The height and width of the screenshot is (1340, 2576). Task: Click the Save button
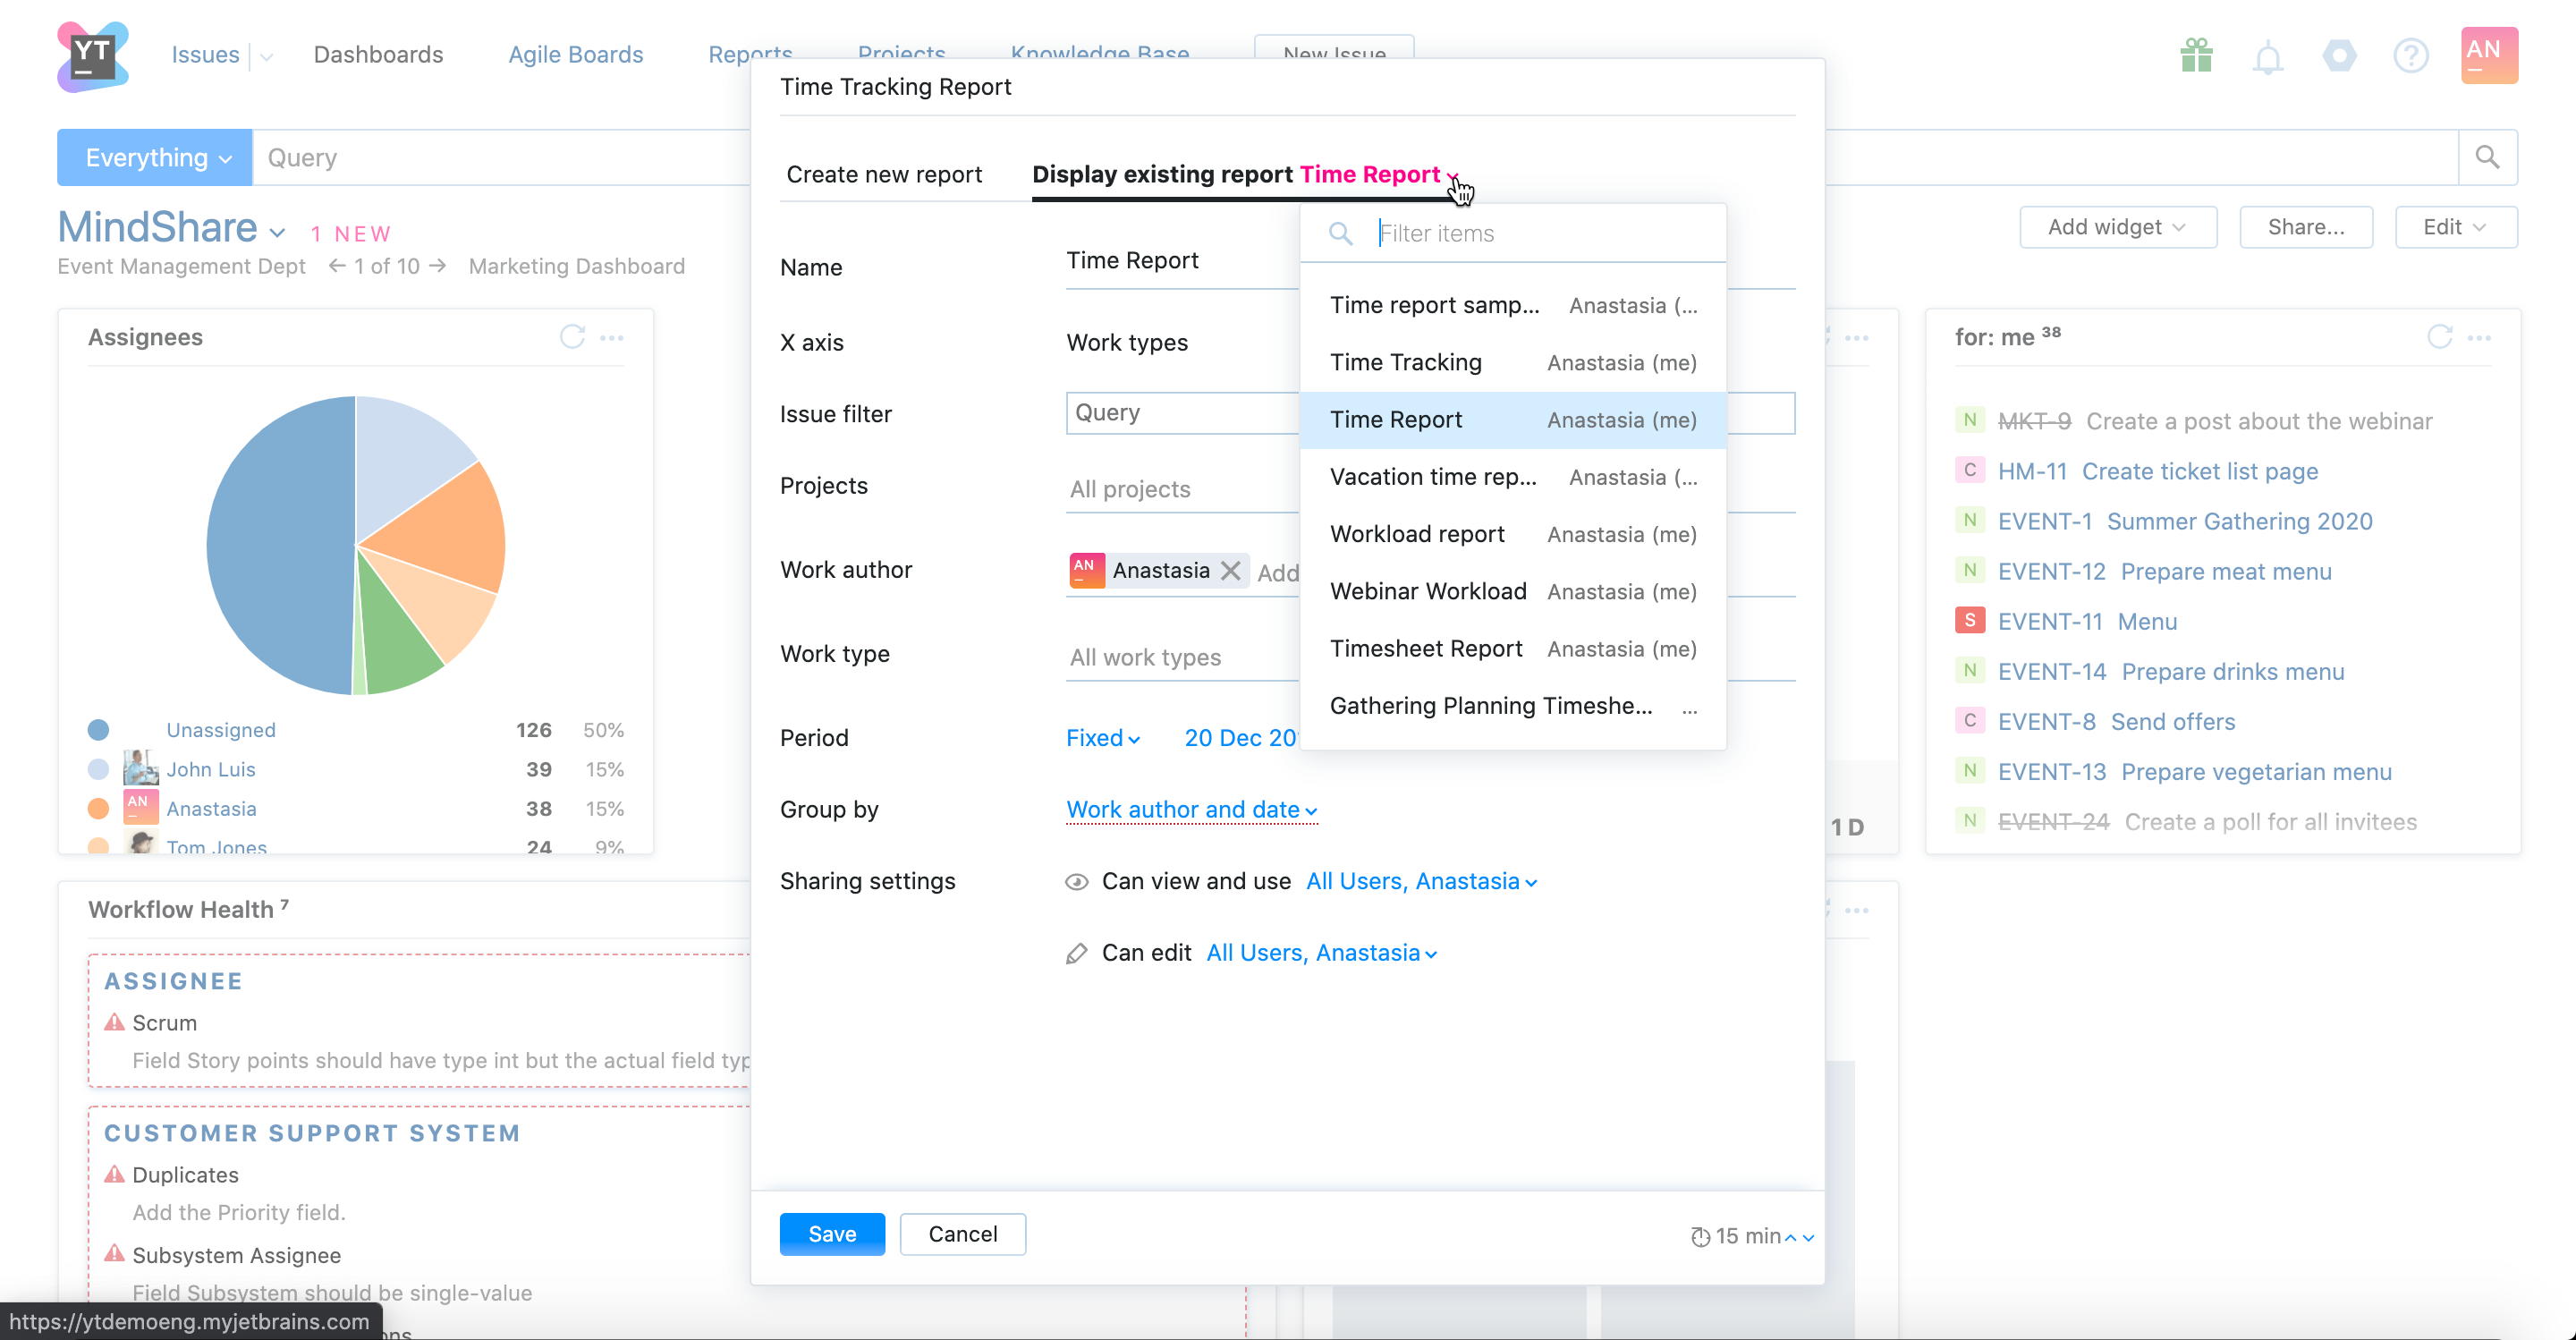[831, 1234]
